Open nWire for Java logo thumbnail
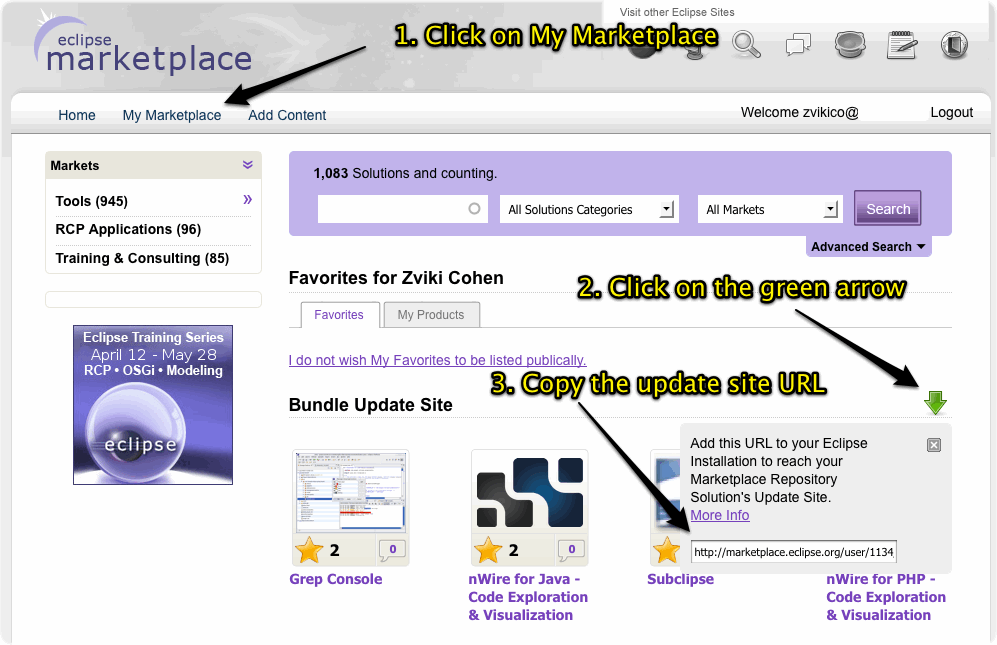The width and height of the screenshot is (997, 645). [x=530, y=492]
